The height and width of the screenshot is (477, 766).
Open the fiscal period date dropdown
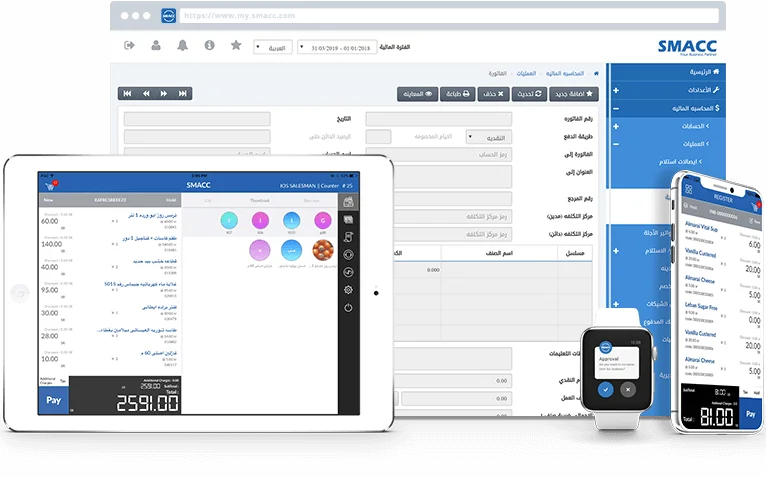pyautogui.click(x=337, y=47)
